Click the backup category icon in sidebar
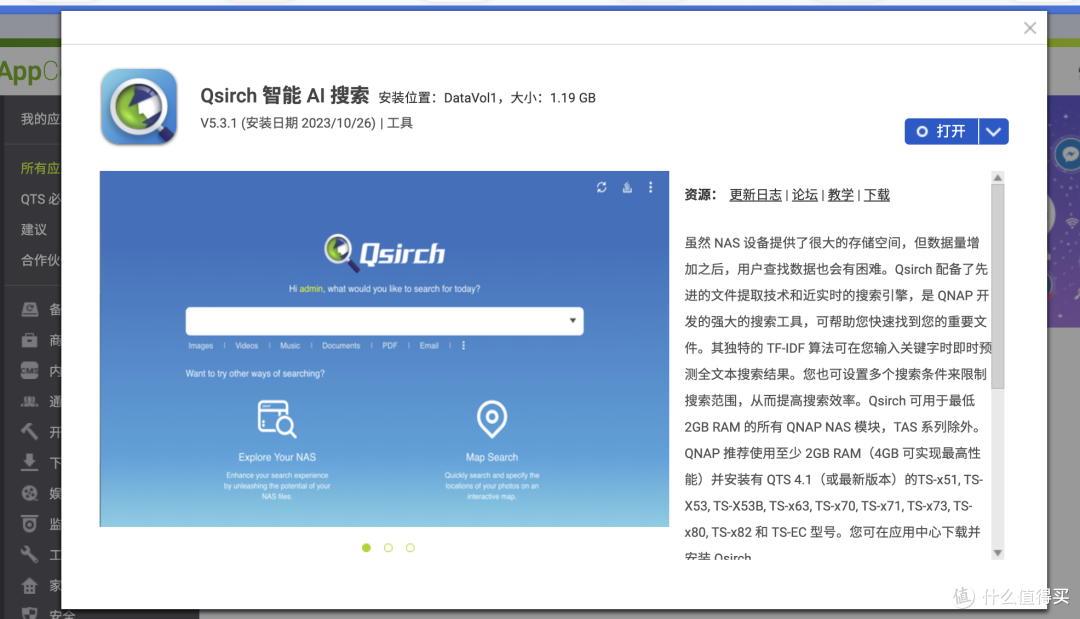The width and height of the screenshot is (1080, 619). click(x=30, y=309)
